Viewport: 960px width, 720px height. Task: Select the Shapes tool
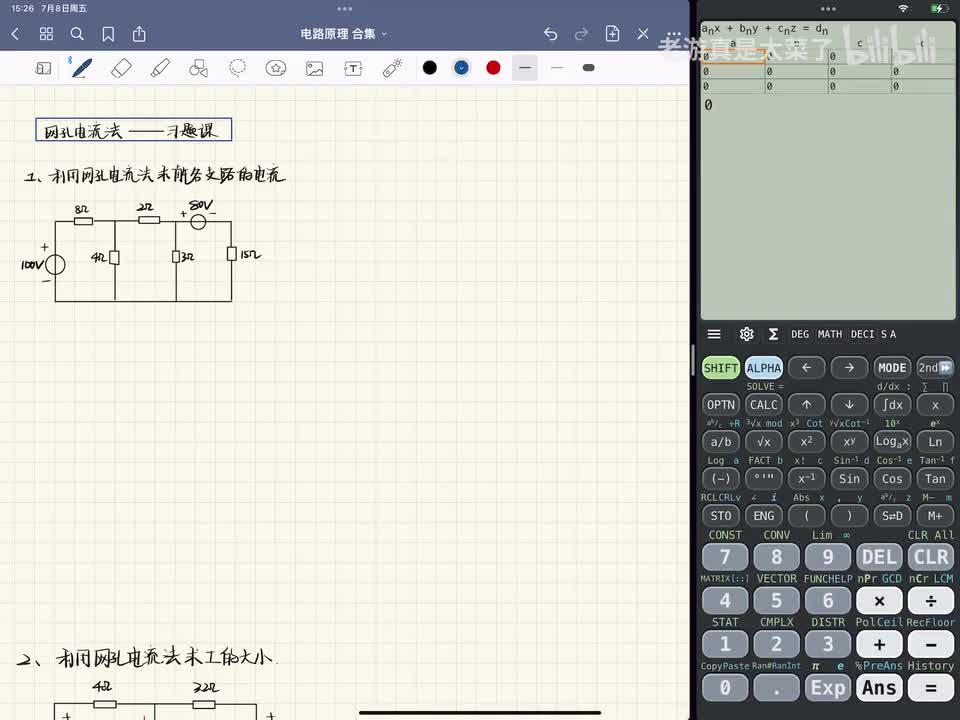(198, 68)
